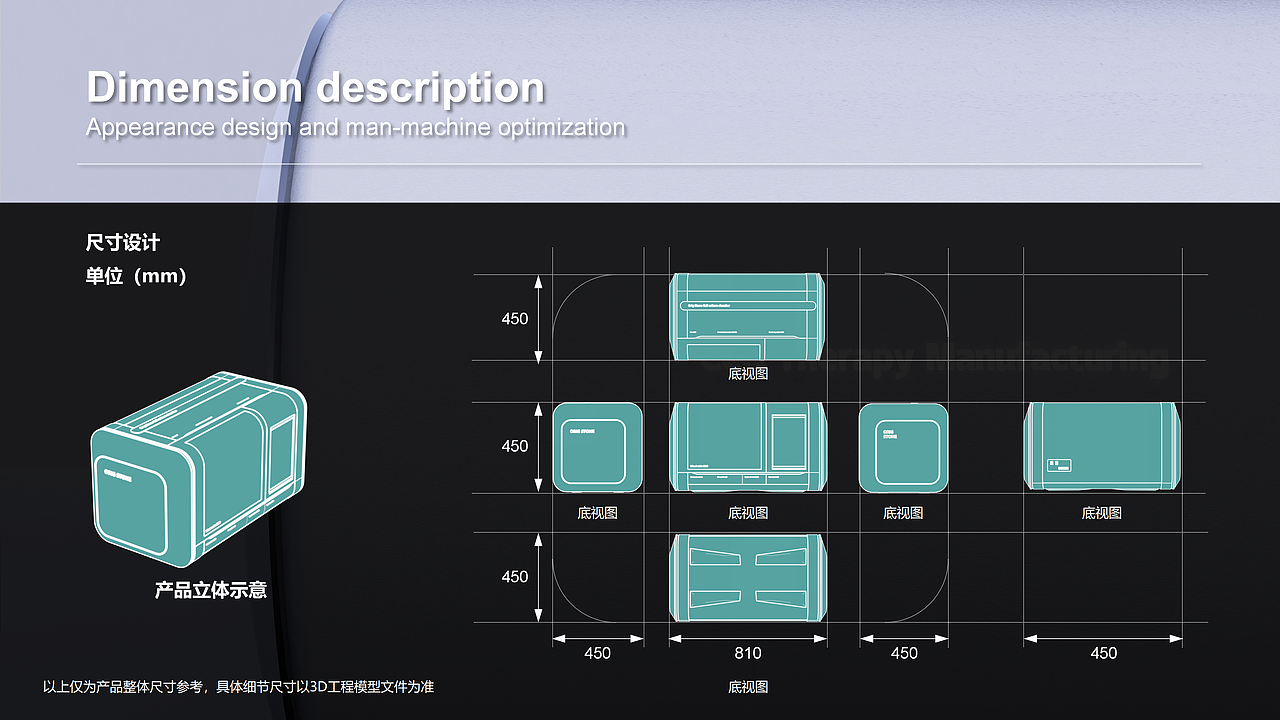Select the top-row drawing with the long slot
The width and height of the screenshot is (1280, 720).
tap(748, 317)
